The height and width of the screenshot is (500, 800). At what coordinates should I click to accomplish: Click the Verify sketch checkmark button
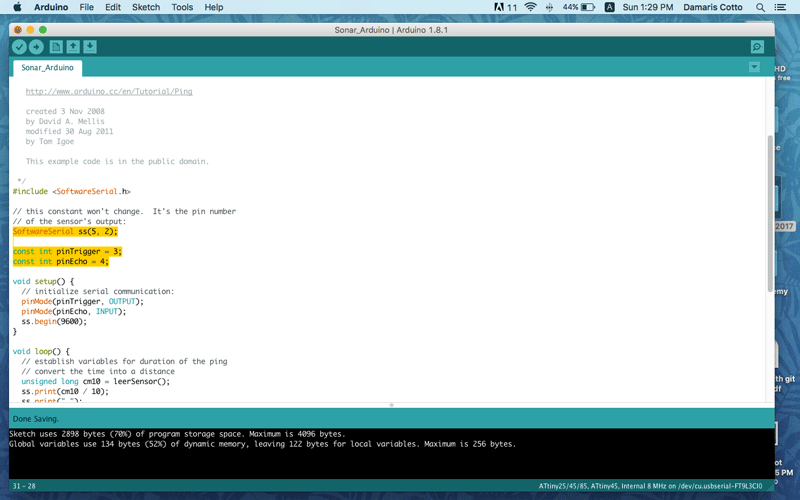tap(19, 47)
